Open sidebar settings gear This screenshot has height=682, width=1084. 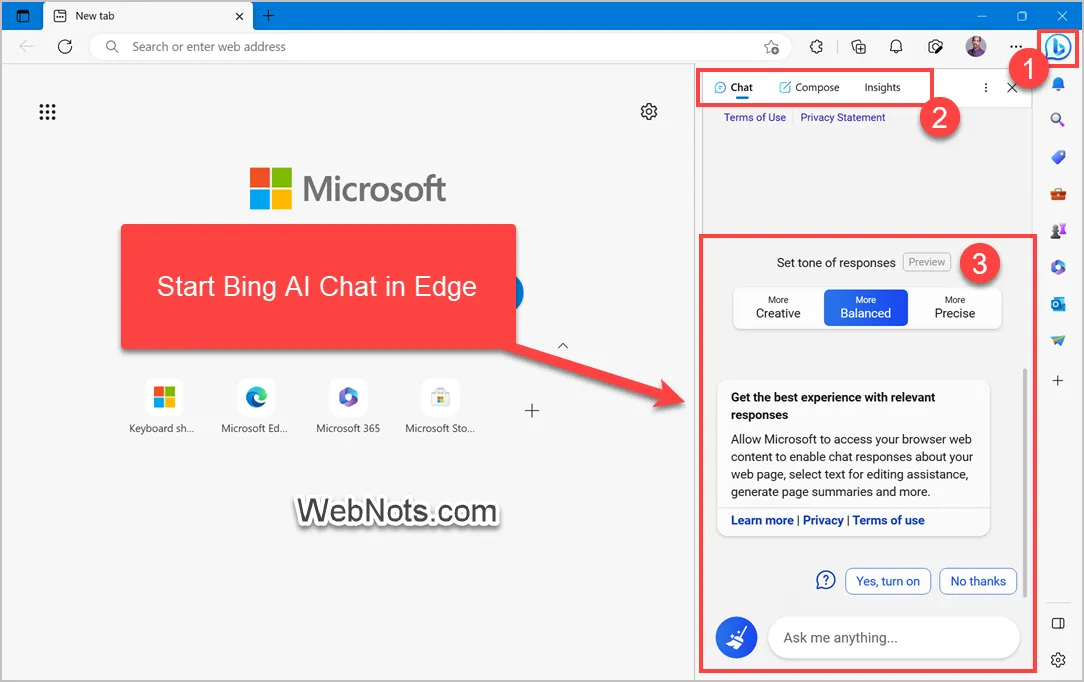[x=1058, y=660]
